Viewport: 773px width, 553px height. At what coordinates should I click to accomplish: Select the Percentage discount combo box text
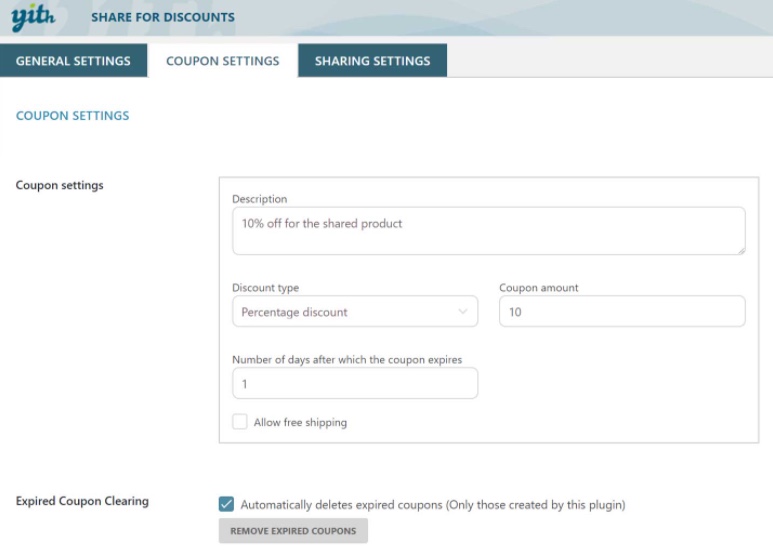[x=295, y=312]
